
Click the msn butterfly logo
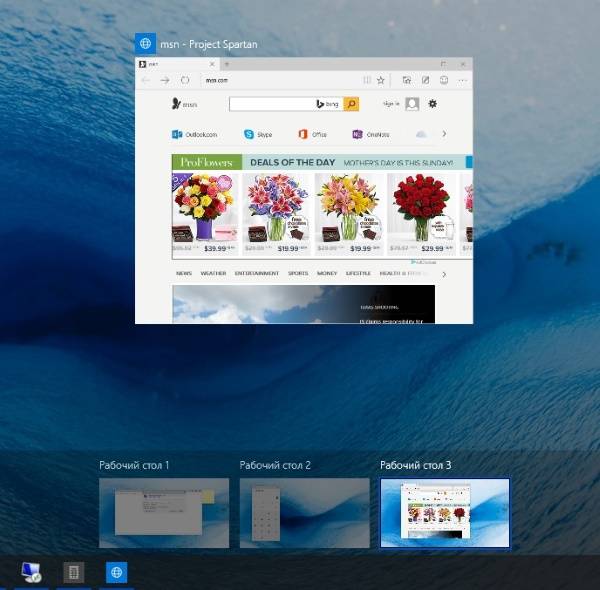click(184, 104)
